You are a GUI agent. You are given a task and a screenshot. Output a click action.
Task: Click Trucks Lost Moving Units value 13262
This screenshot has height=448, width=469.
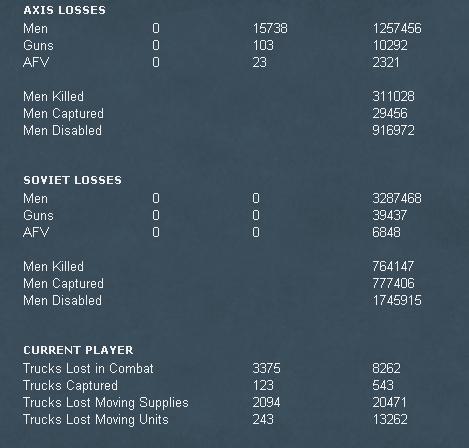click(390, 419)
